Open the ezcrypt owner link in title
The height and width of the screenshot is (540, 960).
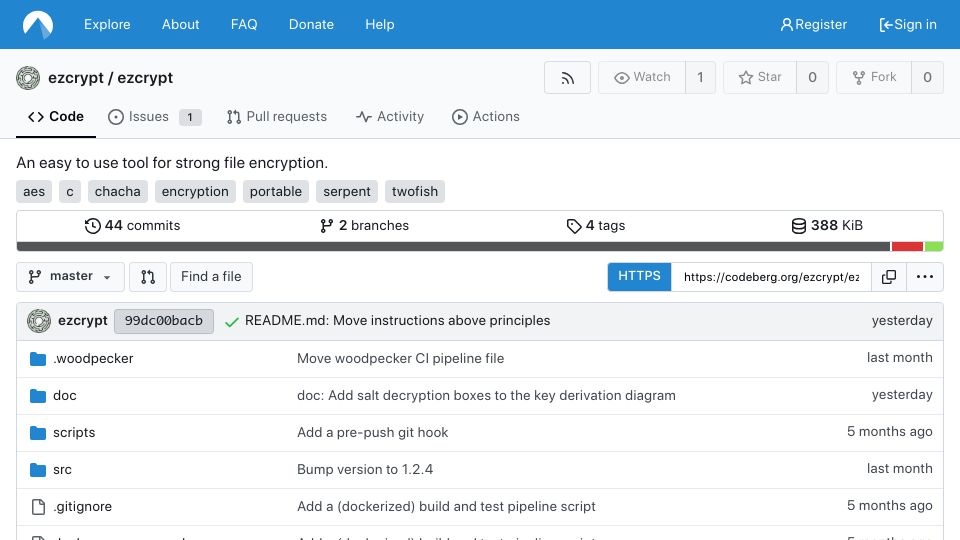(76, 78)
